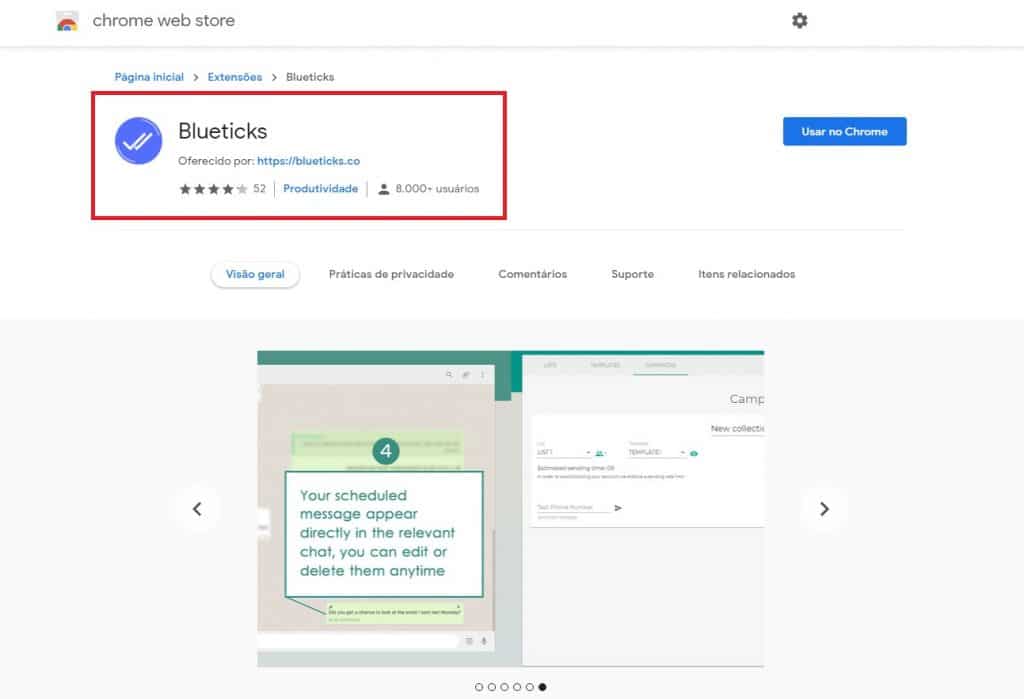Select the second carousel dot
The image size is (1024, 699).
tap(492, 687)
